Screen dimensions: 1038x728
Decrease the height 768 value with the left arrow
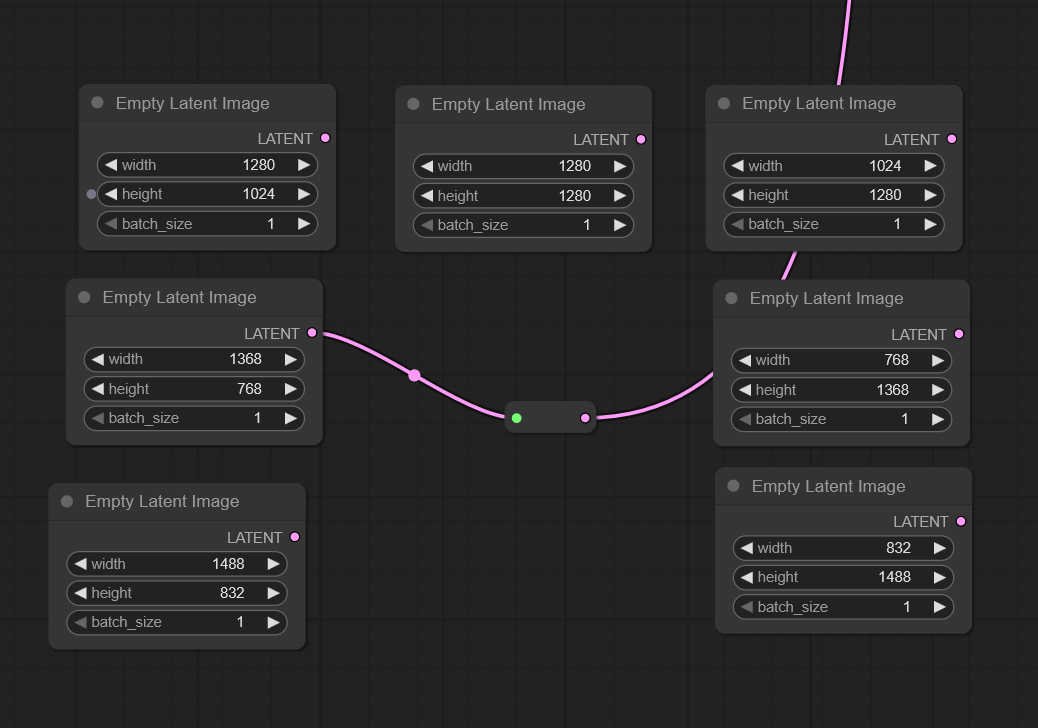(98, 388)
